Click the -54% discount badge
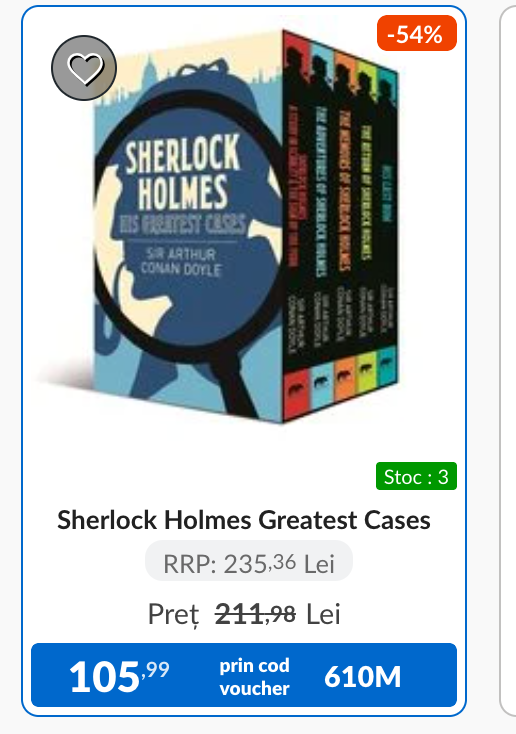The height and width of the screenshot is (734, 516). click(x=417, y=33)
